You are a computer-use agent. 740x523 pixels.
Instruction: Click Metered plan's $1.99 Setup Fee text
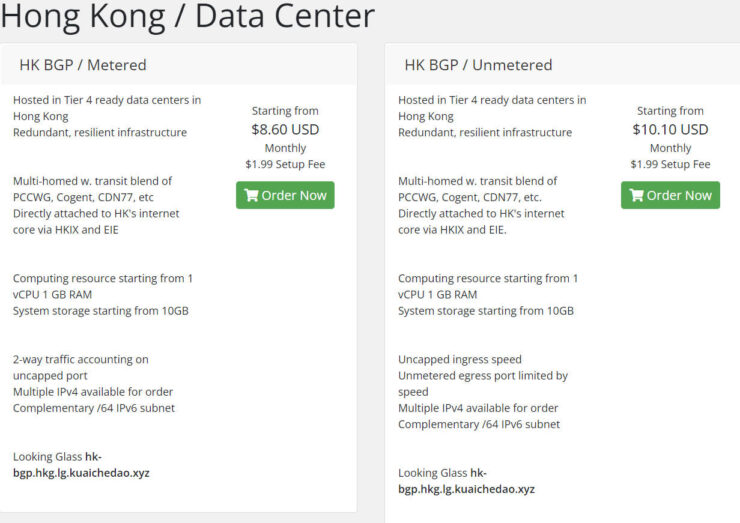click(x=285, y=164)
